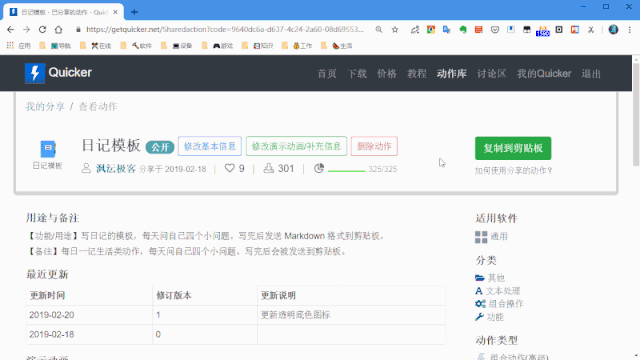
Task: Click the pie chart stats icon
Action: tap(319, 168)
